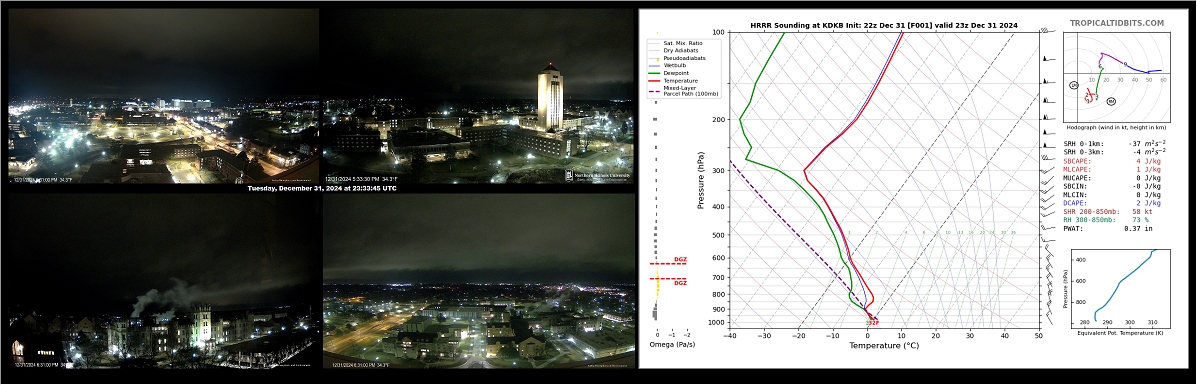Click the 'DCAPE' value row
Image resolution: width=1197 pixels, height=385 pixels.
1112,202
